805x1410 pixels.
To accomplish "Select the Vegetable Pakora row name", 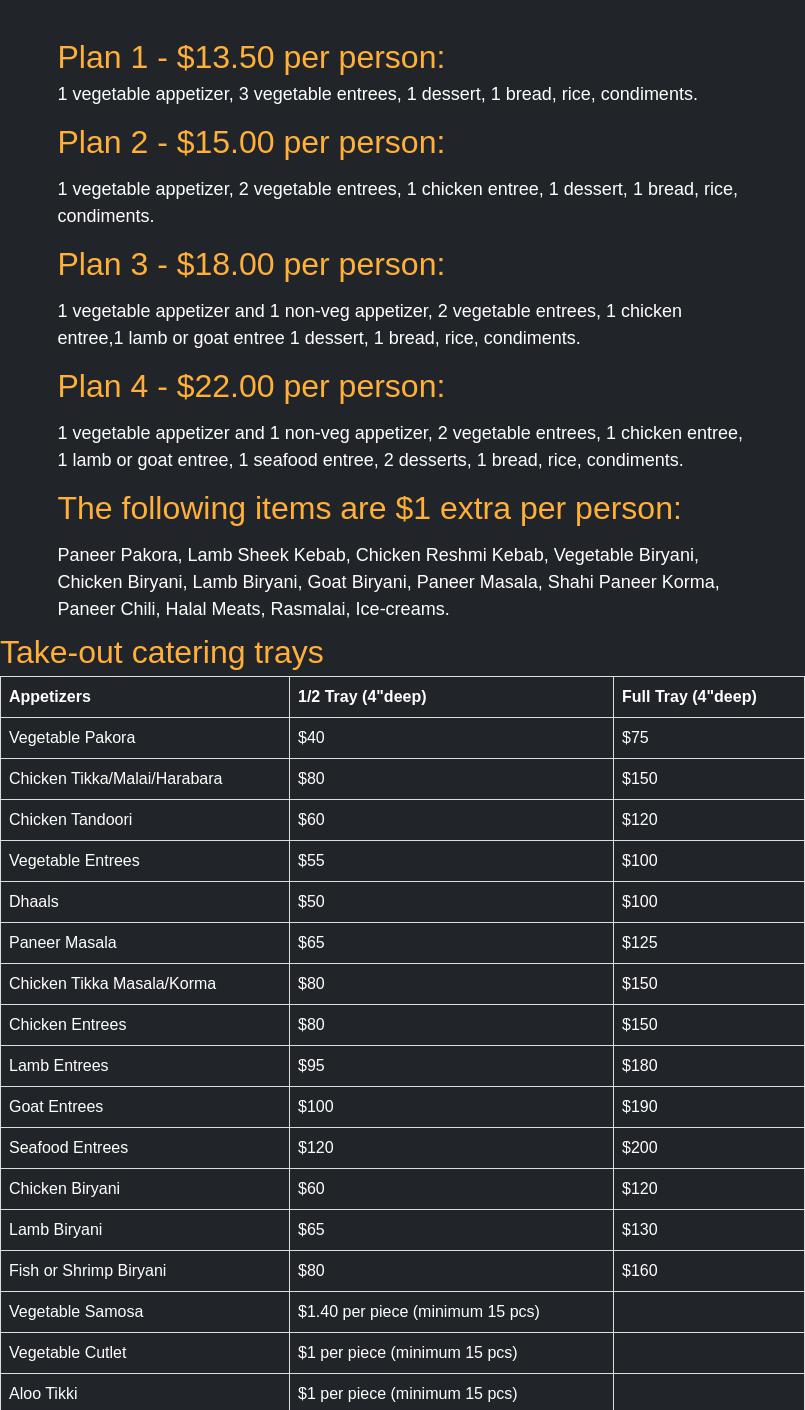I will (72, 737).
